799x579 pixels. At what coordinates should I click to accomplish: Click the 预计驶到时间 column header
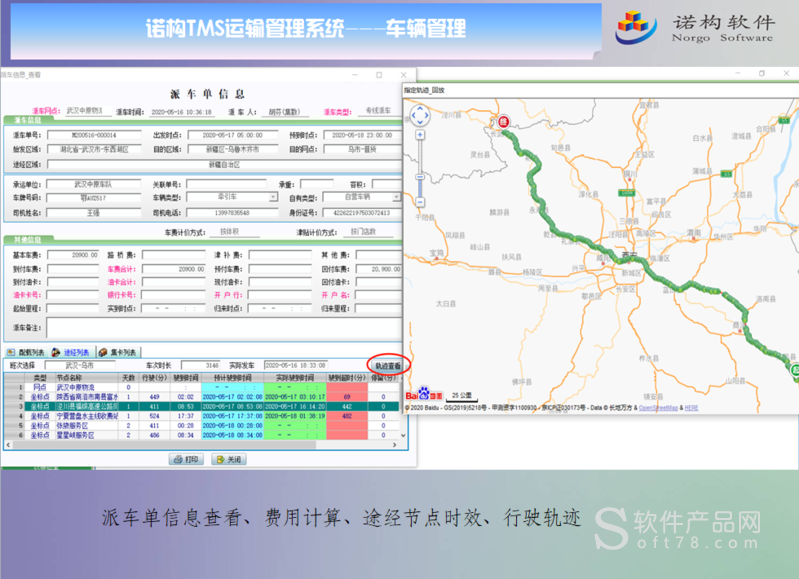(232, 378)
